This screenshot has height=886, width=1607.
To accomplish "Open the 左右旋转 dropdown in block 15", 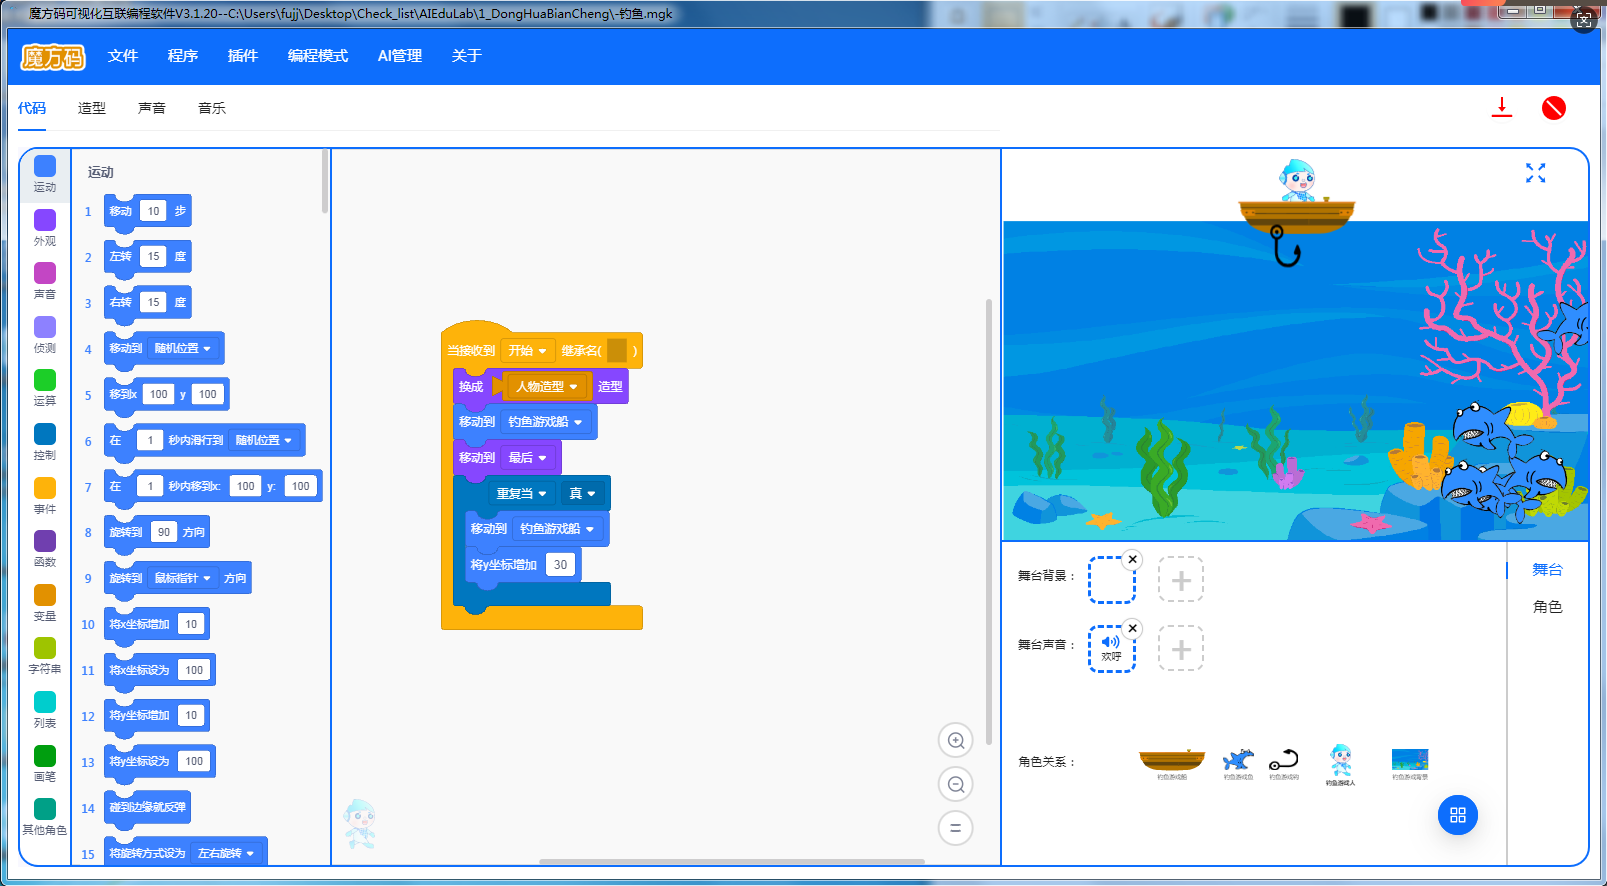I will pyautogui.click(x=226, y=853).
